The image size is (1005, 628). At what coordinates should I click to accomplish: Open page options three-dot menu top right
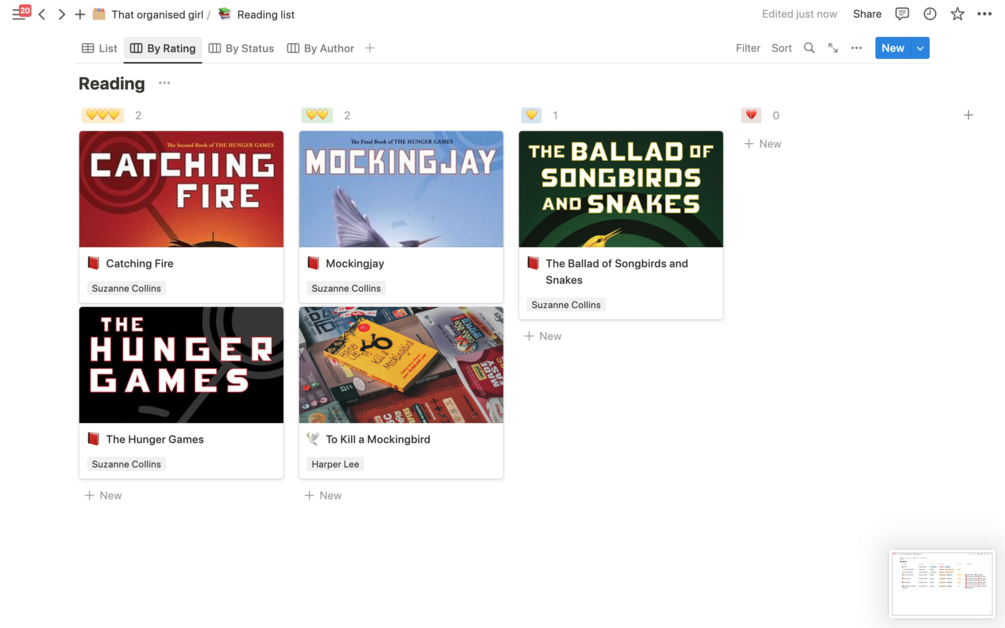(x=984, y=14)
